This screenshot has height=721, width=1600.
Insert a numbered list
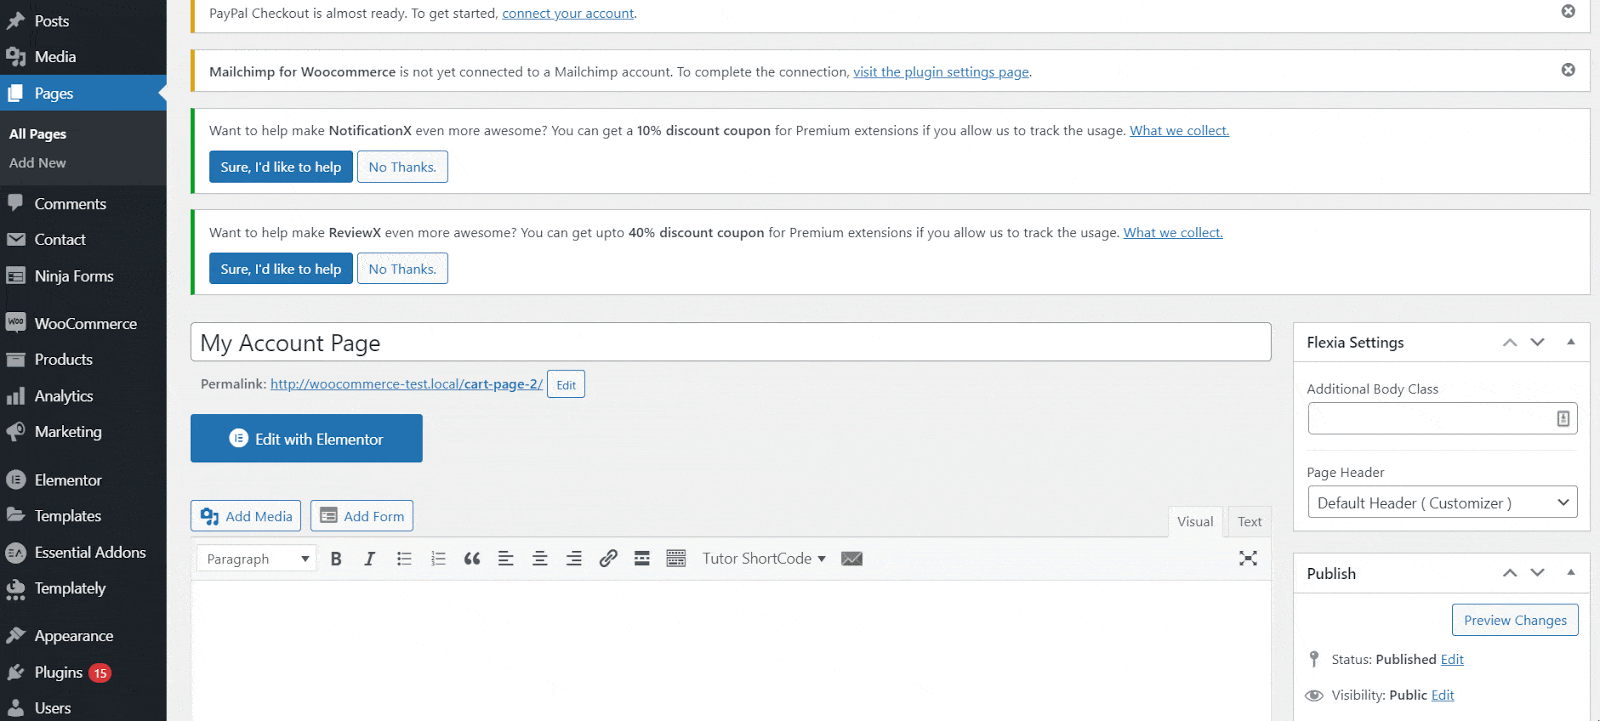(438, 559)
